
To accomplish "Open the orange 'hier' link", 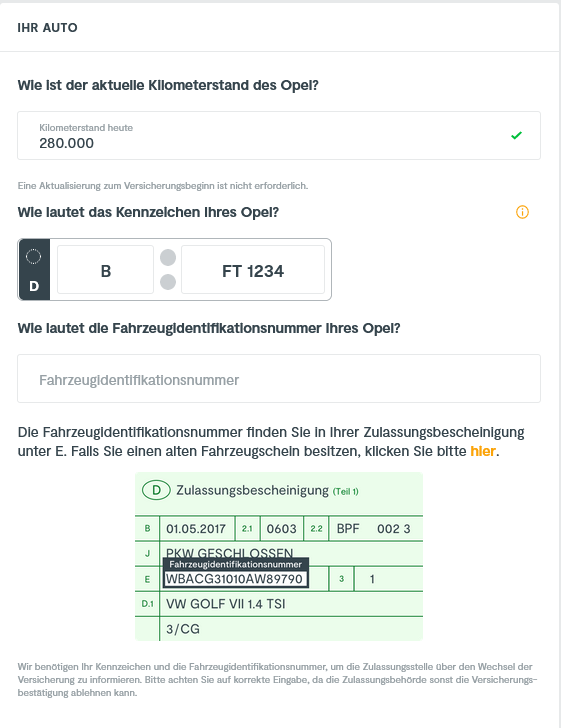I will 483,451.
